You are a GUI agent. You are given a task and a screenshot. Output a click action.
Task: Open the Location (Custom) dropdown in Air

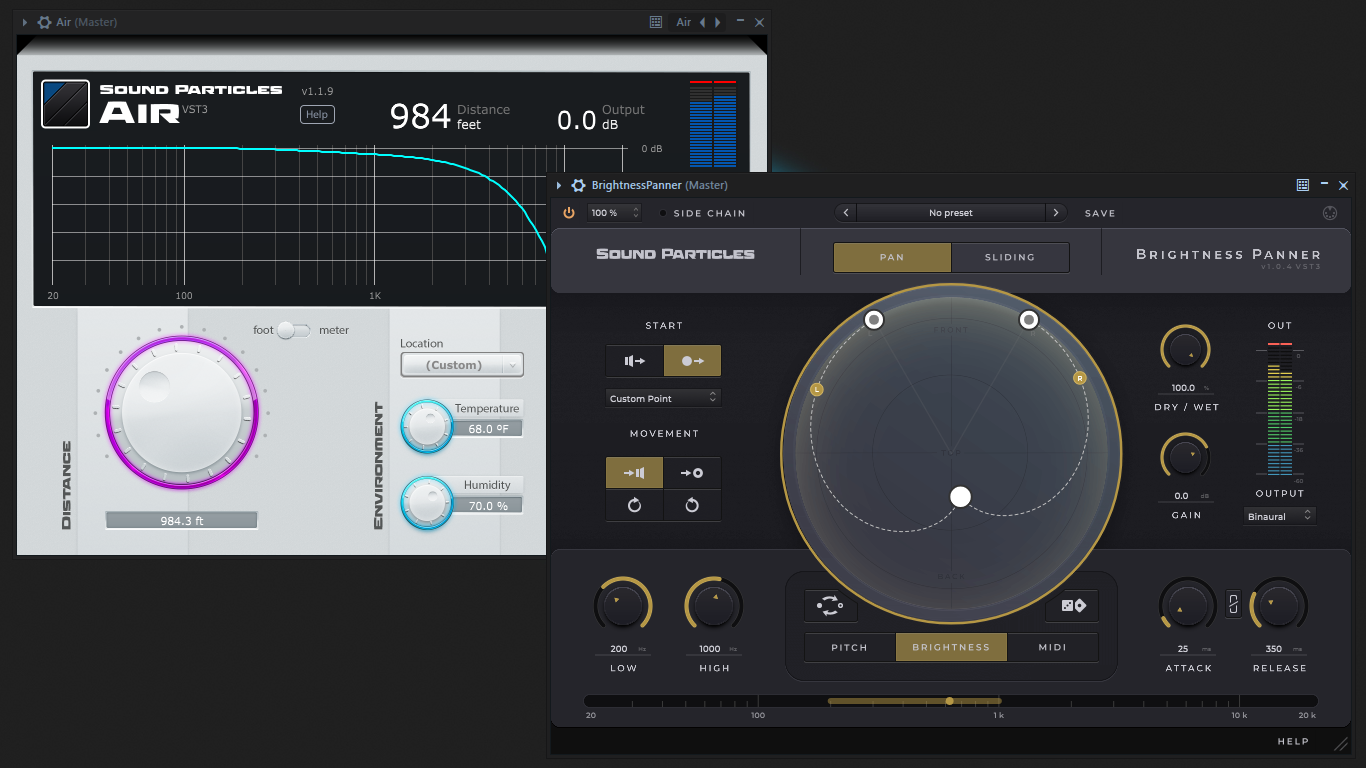(x=461, y=364)
